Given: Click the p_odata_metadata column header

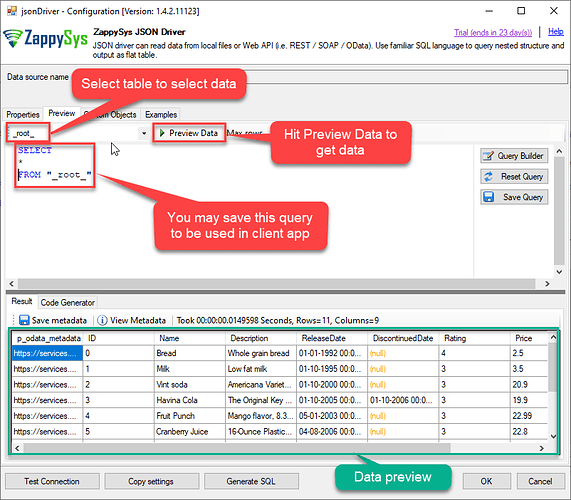Looking at the screenshot, I should click(47, 338).
